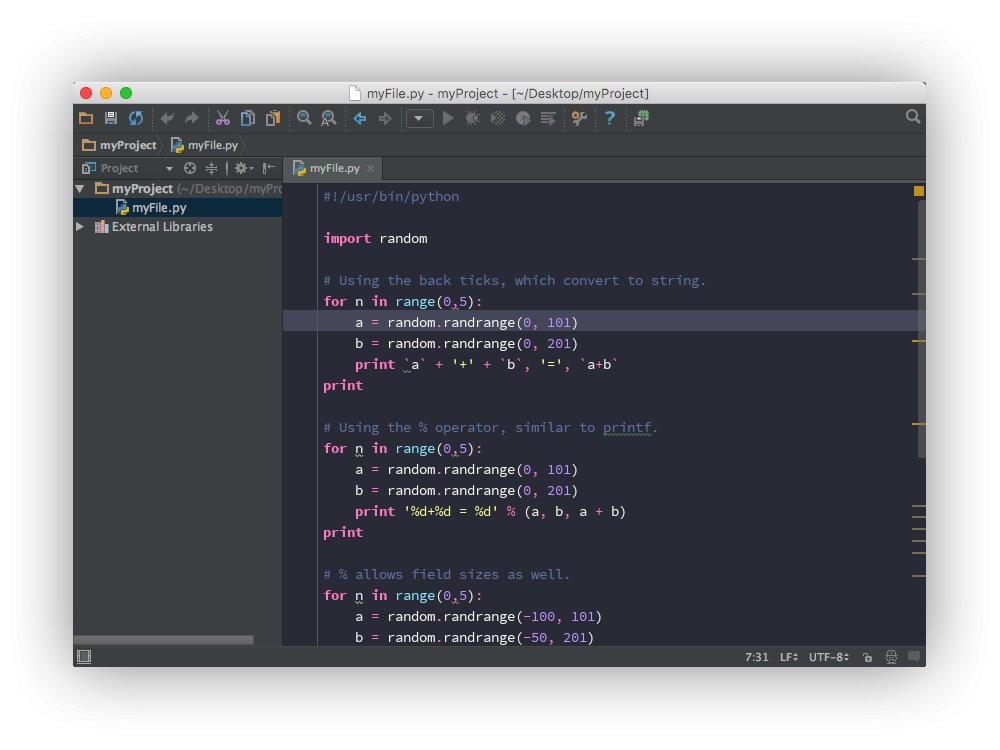Start debugging with the bug icon
Viewport: 1000px width, 750px height.
point(473,119)
